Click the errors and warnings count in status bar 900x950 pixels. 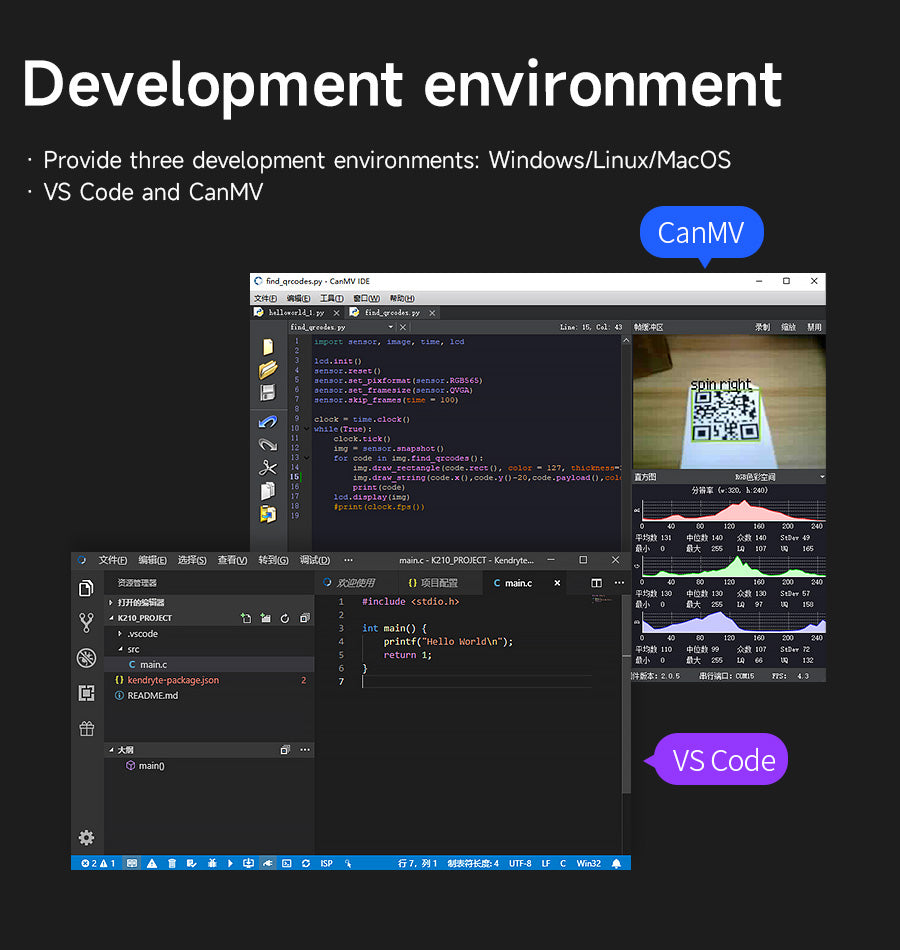(98, 863)
